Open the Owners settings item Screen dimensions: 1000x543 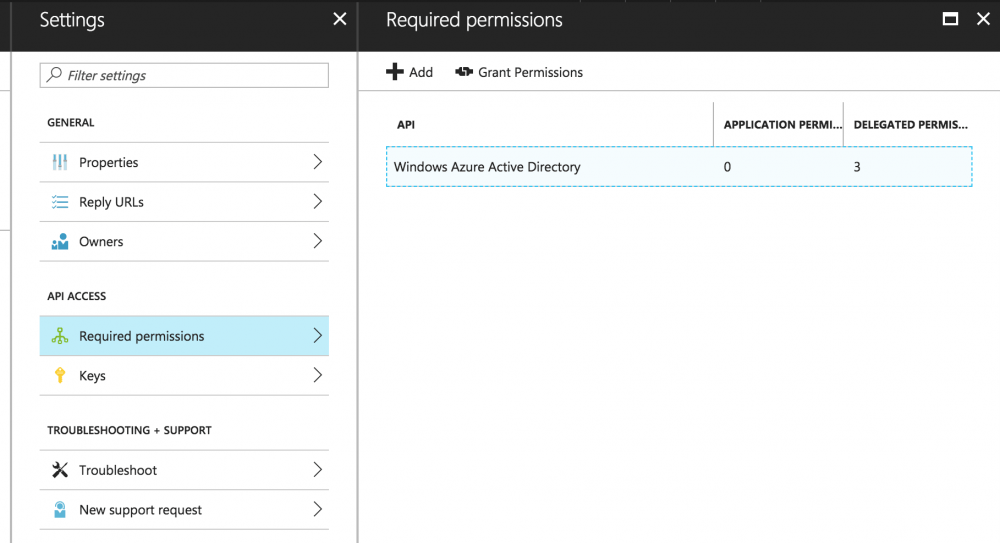(101, 242)
